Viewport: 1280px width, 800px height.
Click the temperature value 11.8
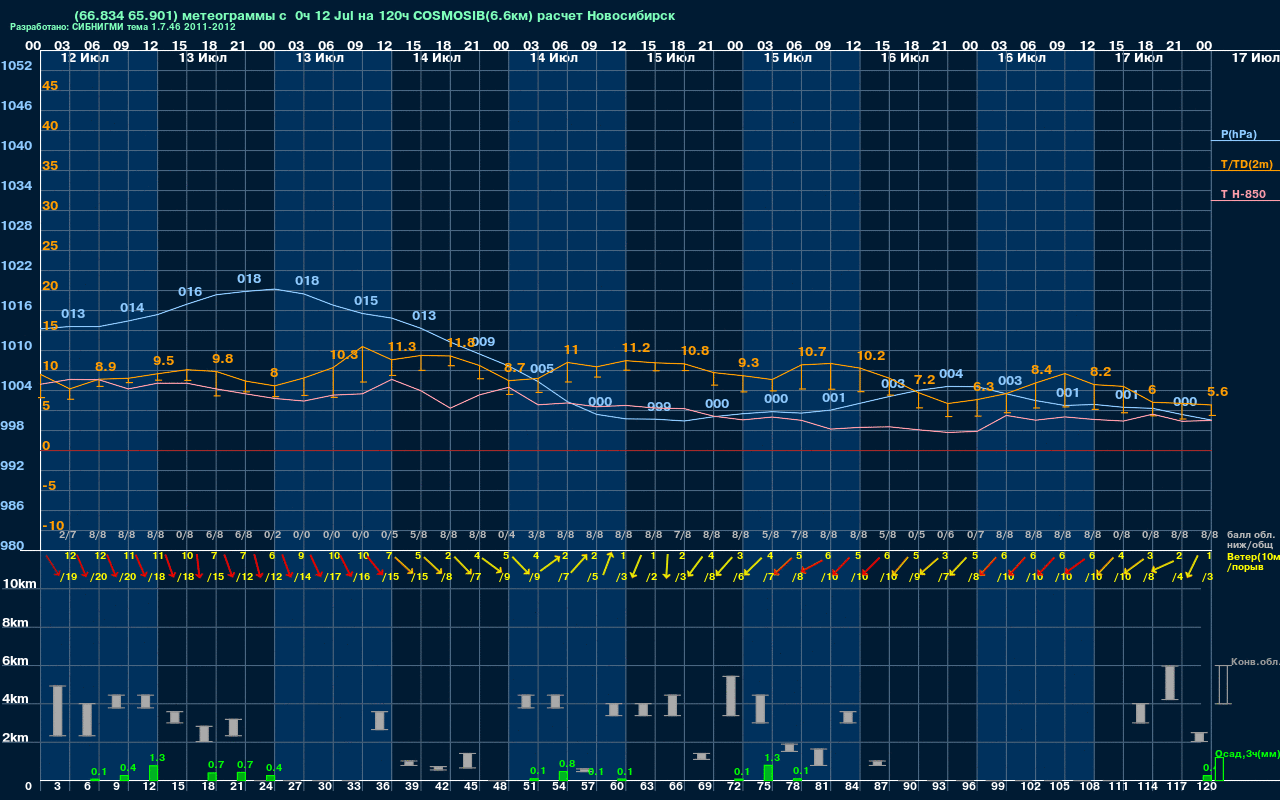(x=461, y=343)
